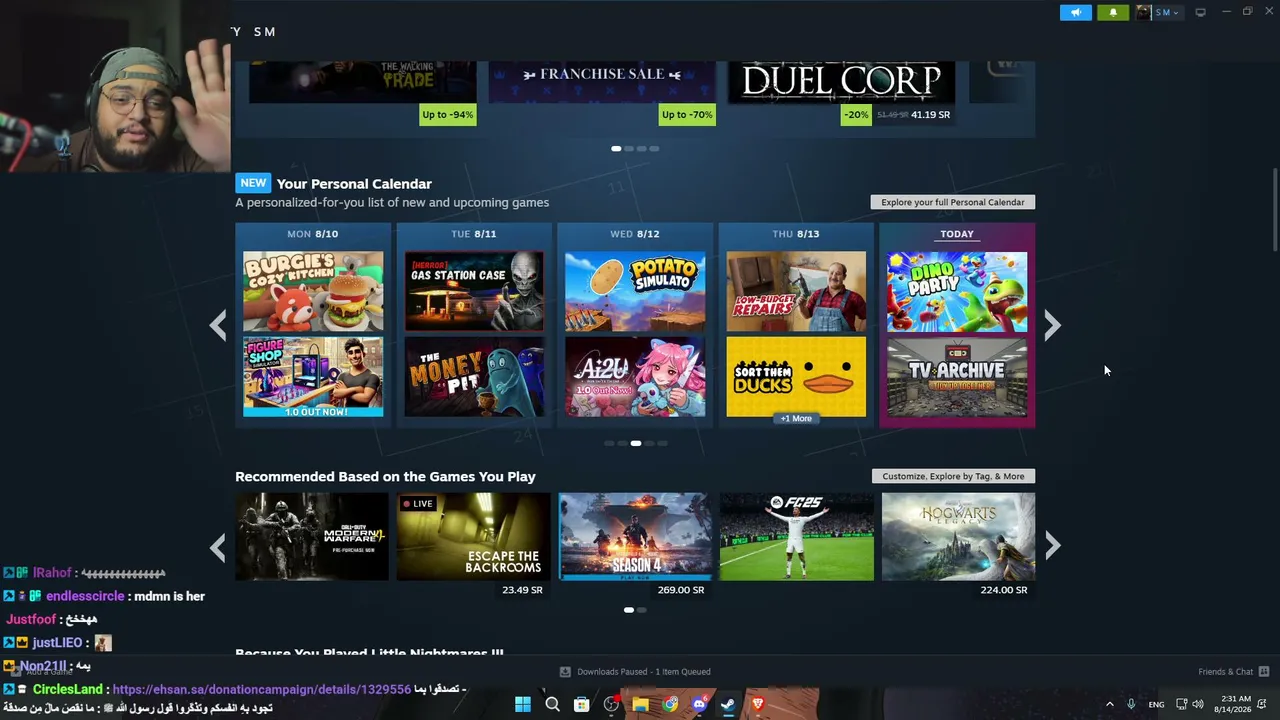Click the microphone tray icon
Screen dimensions: 1280x720
(1132, 704)
